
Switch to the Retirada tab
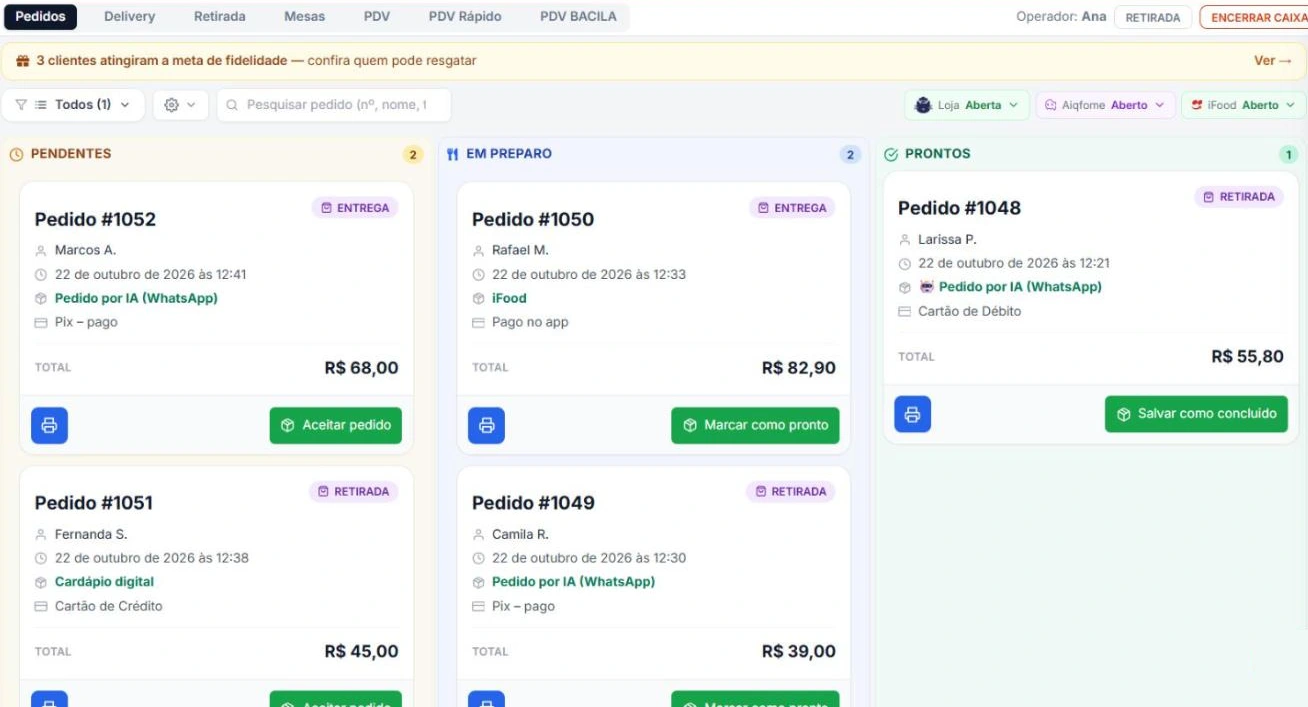click(220, 16)
